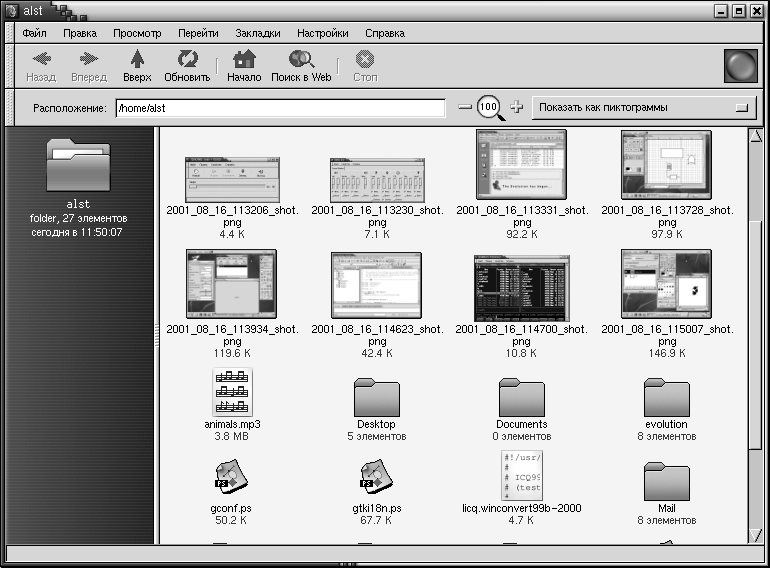This screenshot has height=568, width=770.
Task: Zoom in with the plus button
Action: [x=517, y=107]
